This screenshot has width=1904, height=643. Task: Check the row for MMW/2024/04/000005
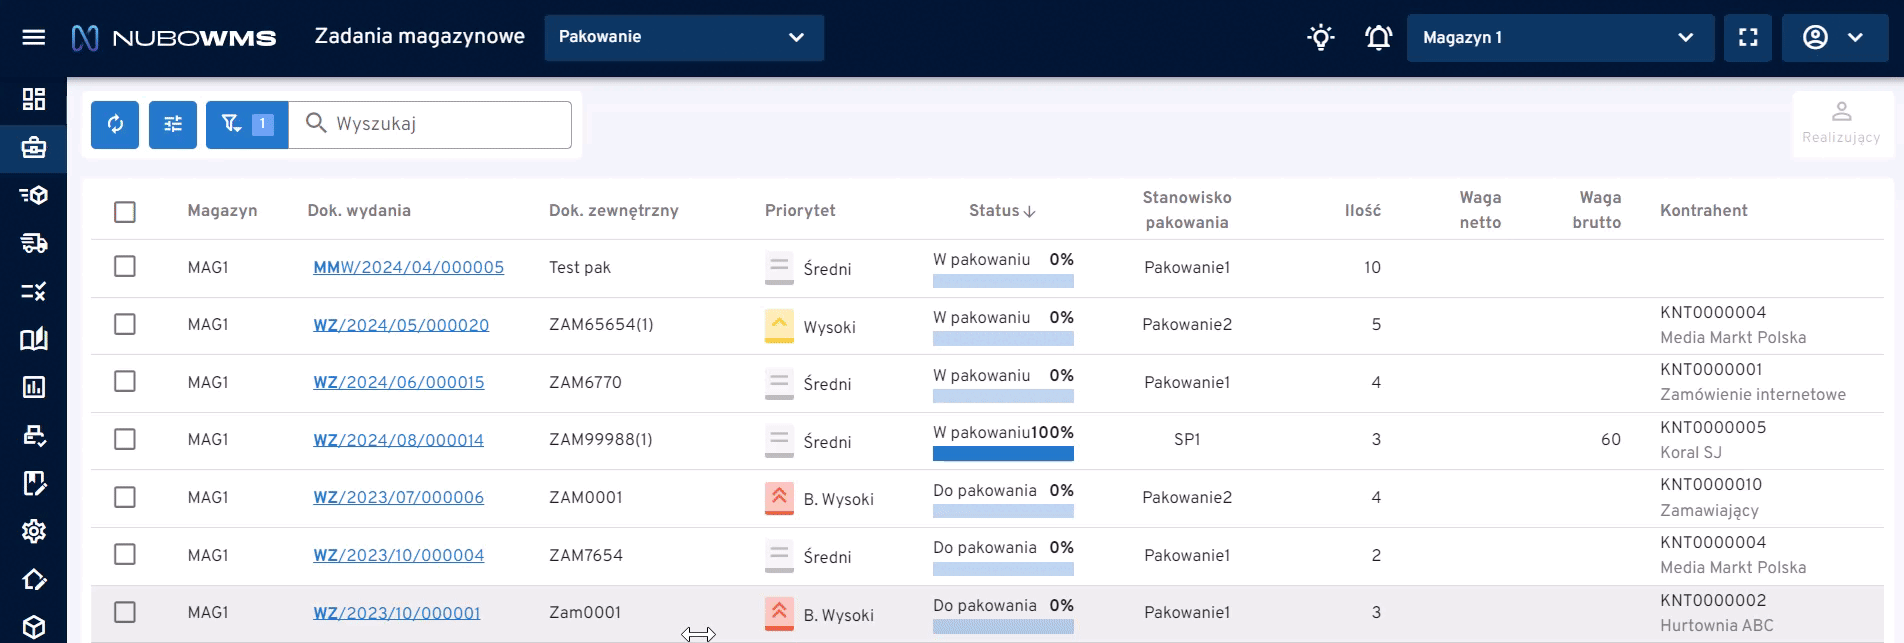point(125,267)
